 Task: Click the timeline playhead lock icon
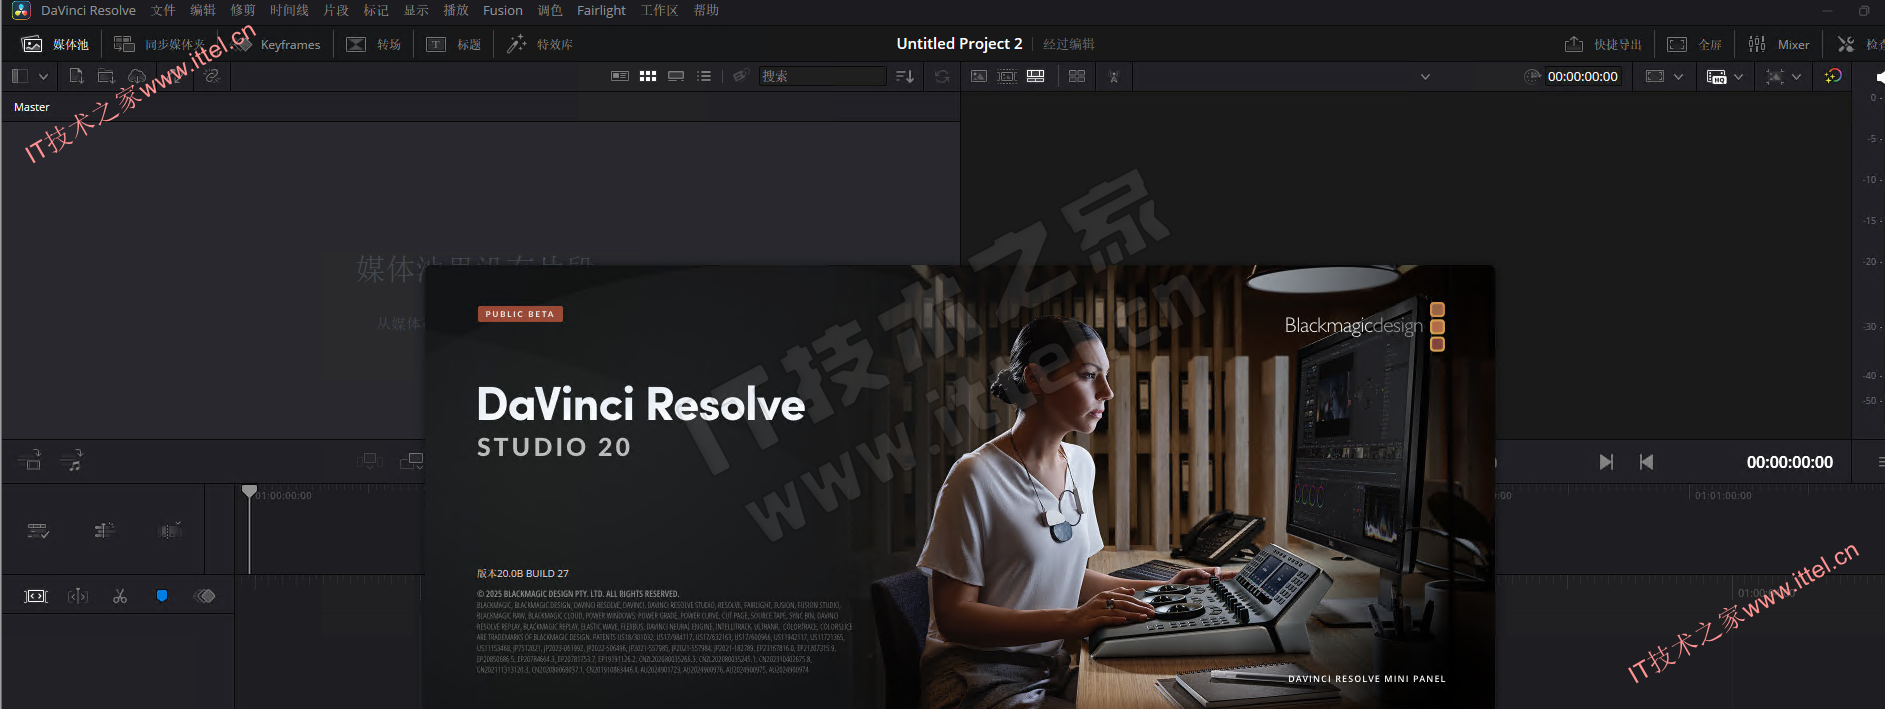point(104,530)
